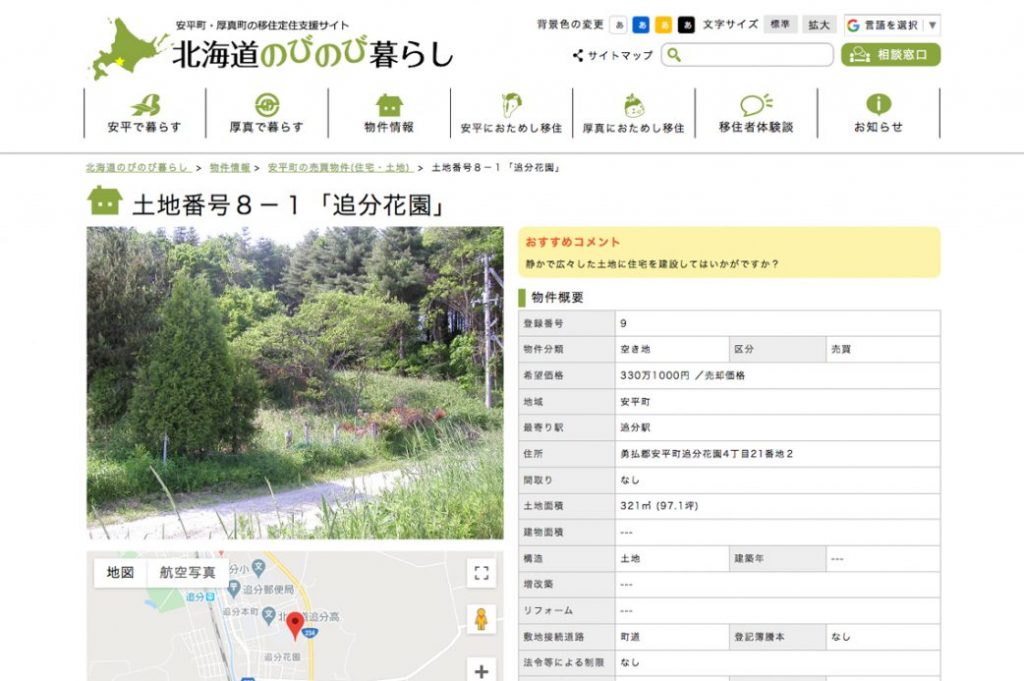Open the お知らせ info icon item

(x=878, y=113)
